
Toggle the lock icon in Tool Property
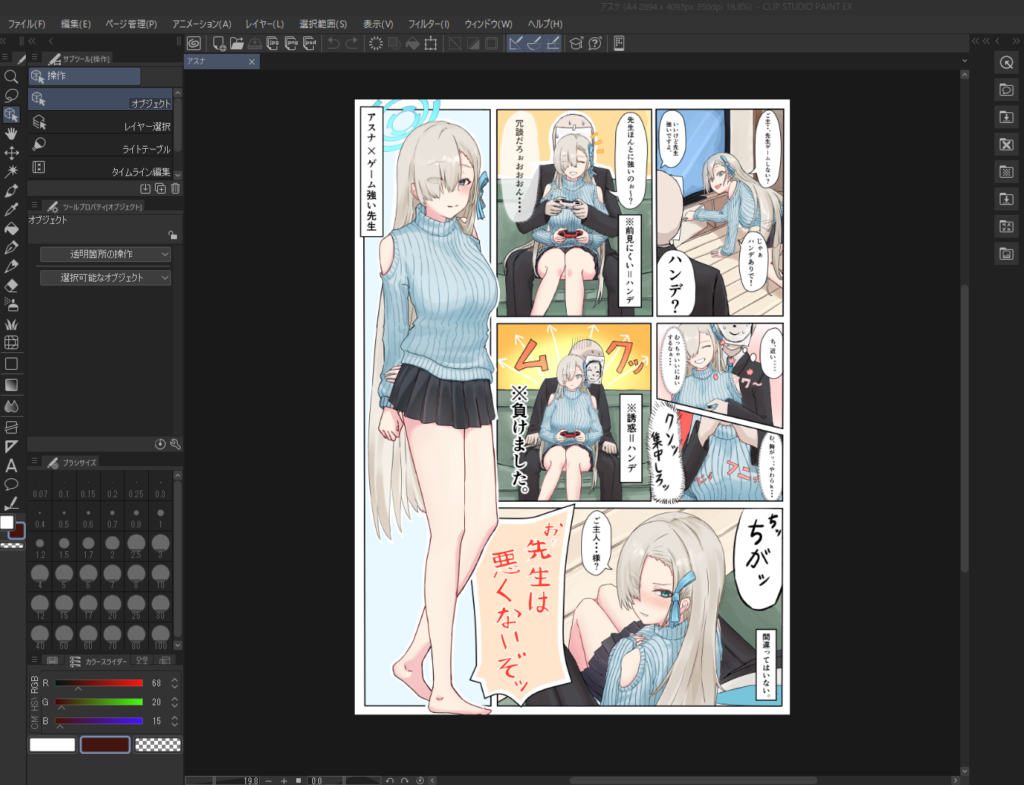pos(172,234)
